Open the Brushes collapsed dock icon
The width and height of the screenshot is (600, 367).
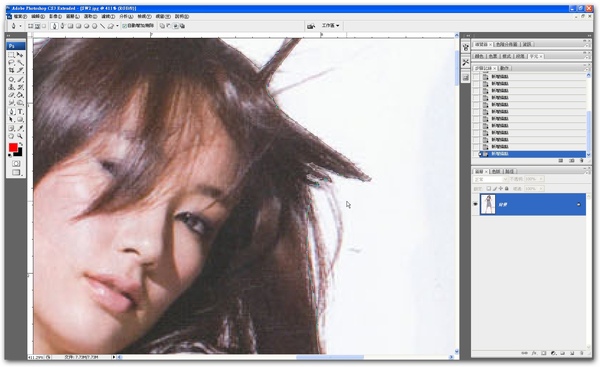pos(465,47)
